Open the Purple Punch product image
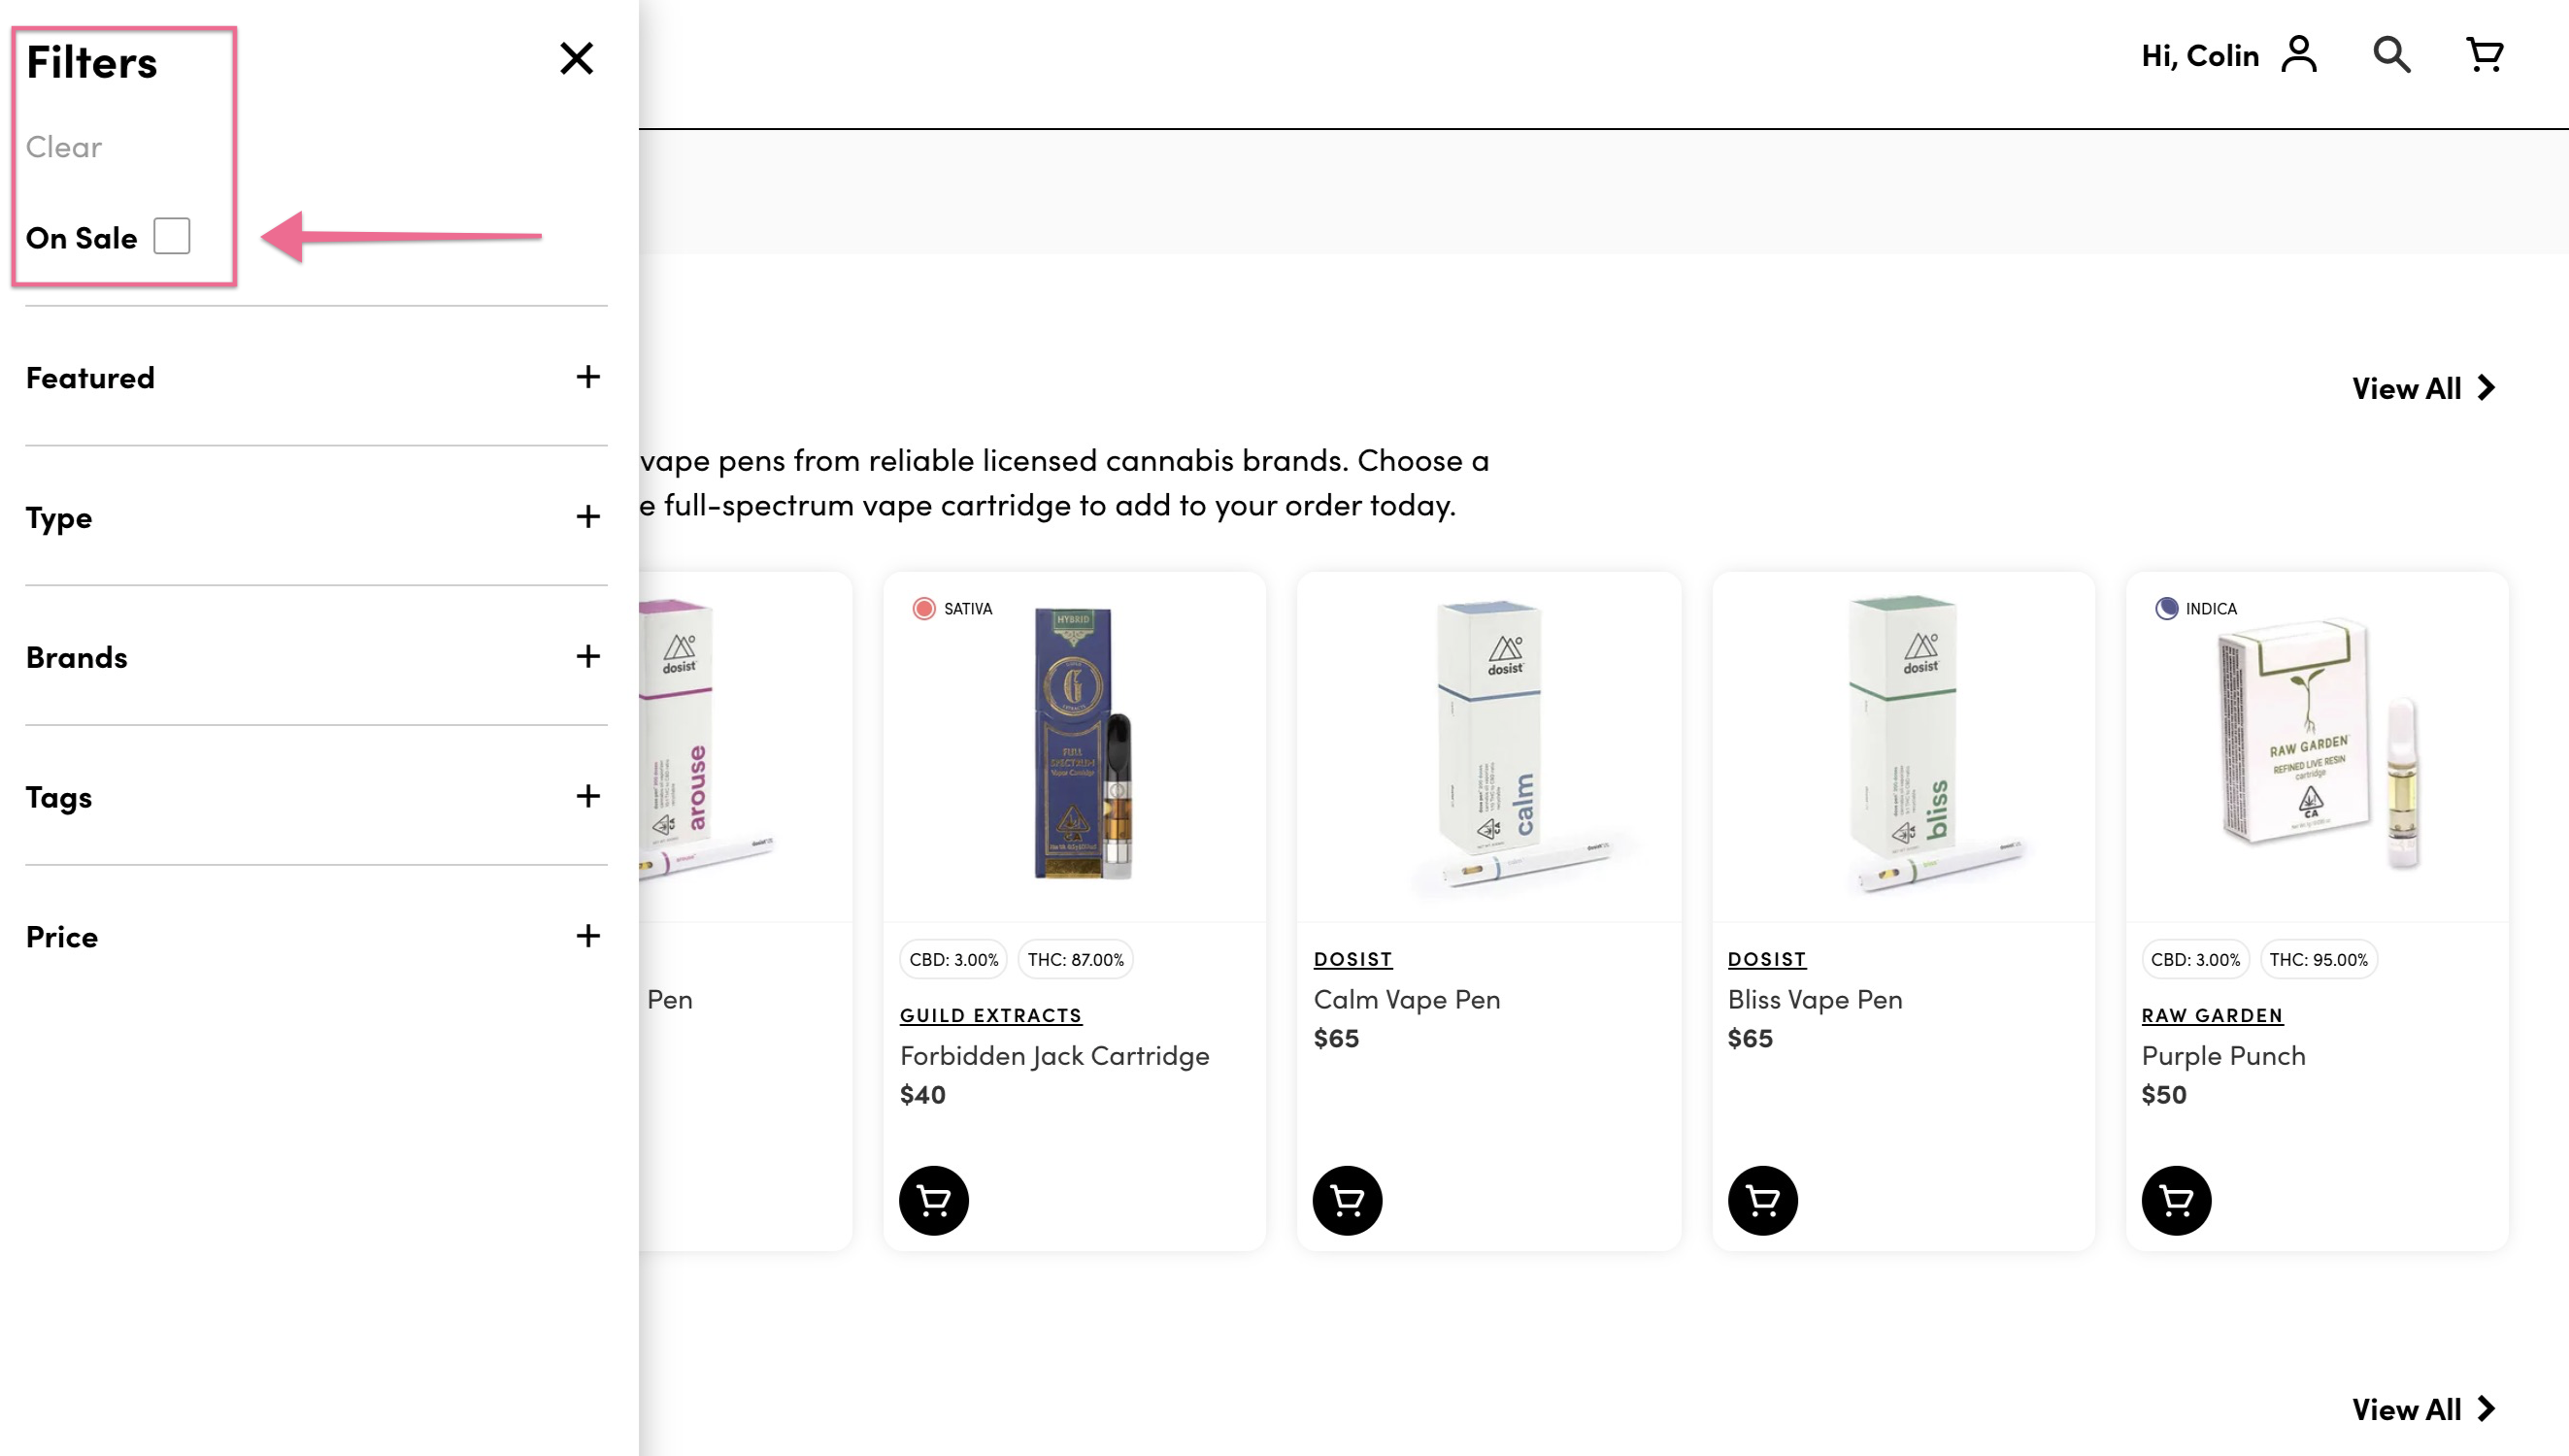This screenshot has width=2569, height=1456. (2316, 745)
